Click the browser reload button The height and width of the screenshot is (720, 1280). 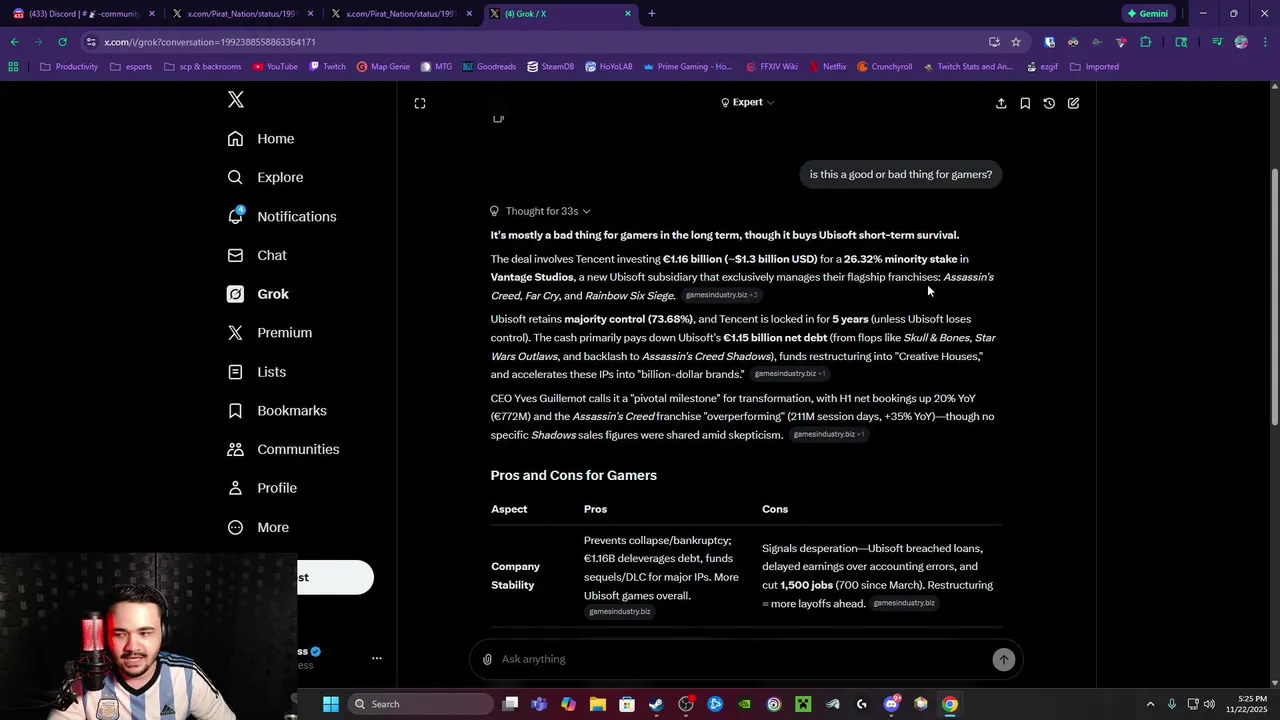62,42
